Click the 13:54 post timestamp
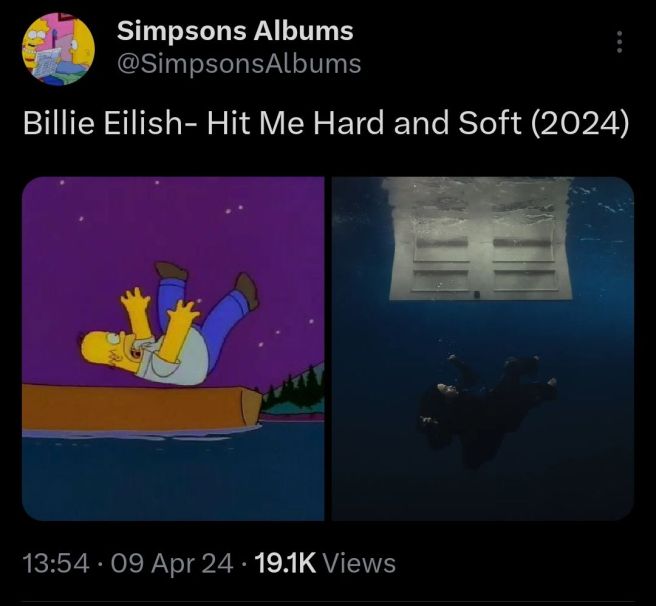The height and width of the screenshot is (606, 656). coord(56,563)
